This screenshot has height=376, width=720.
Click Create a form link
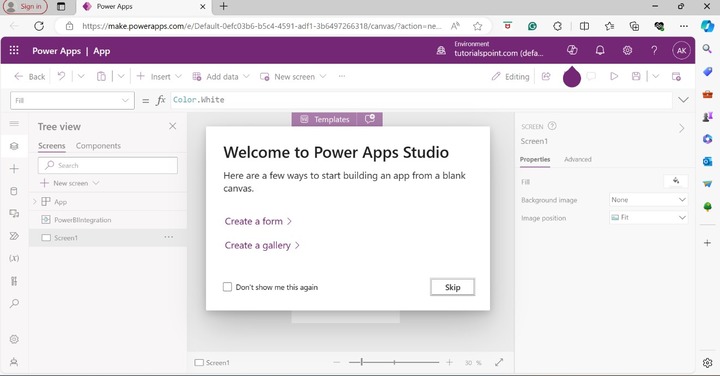258,221
